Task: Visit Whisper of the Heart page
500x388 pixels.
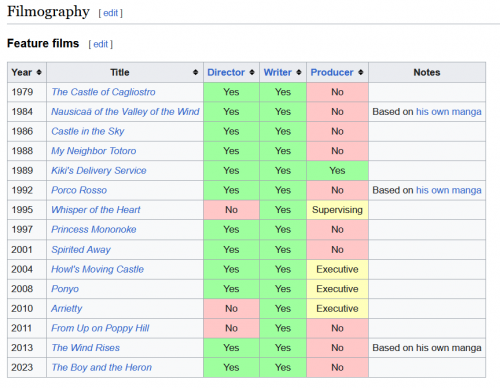Action: tap(96, 210)
